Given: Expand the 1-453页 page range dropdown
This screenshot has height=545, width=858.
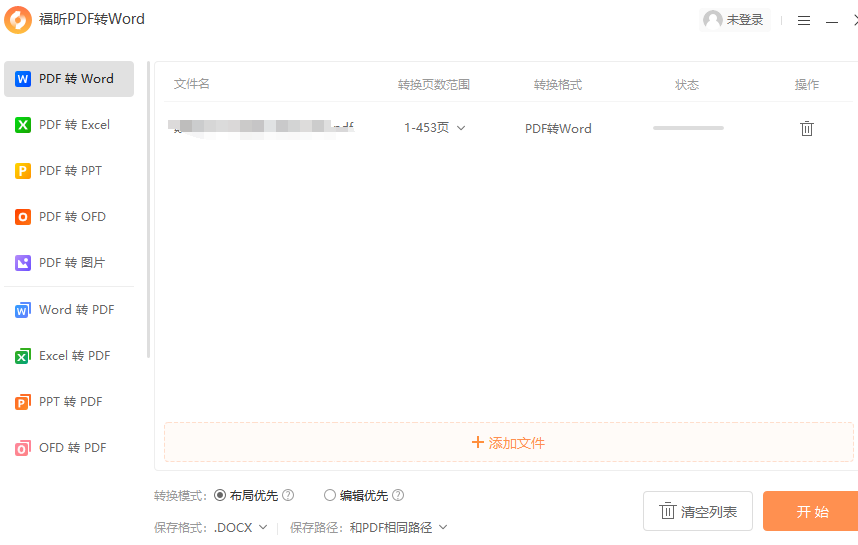Looking at the screenshot, I should (435, 128).
